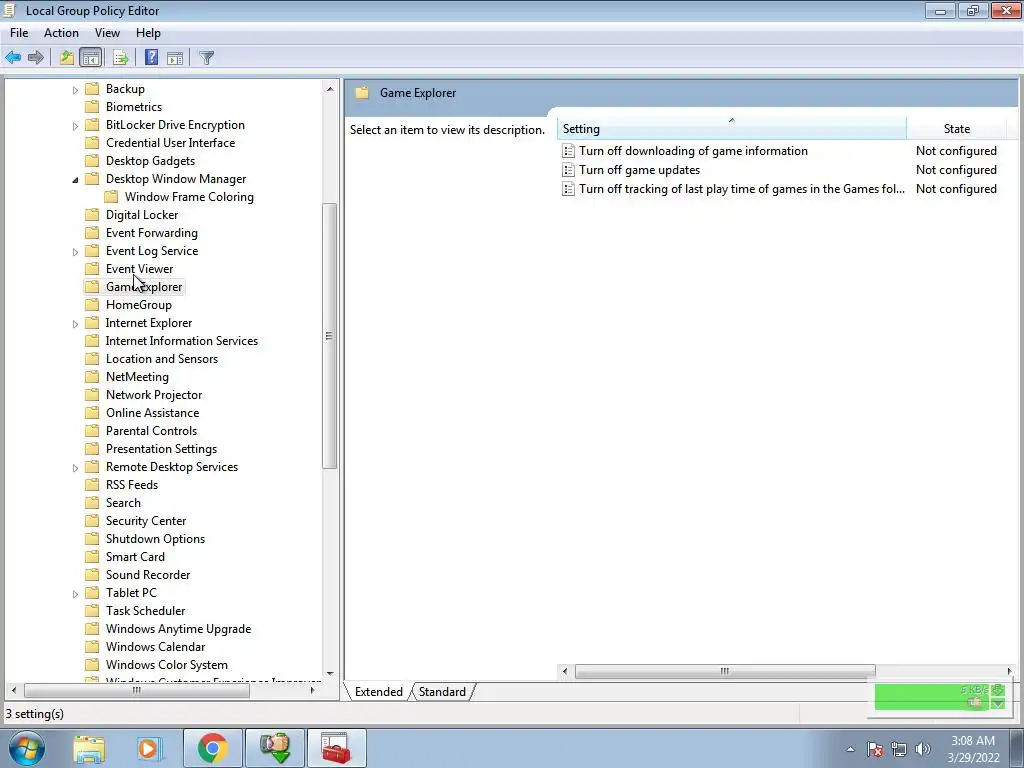Click the volume speaker tray icon
Image resolution: width=1024 pixels, height=768 pixels.
923,749
